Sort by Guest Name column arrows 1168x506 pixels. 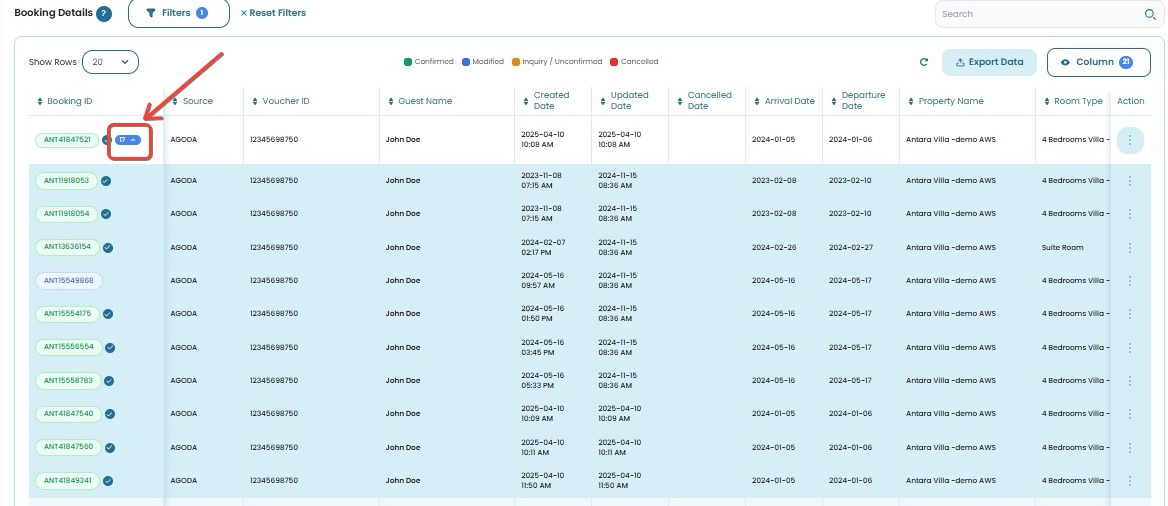[x=390, y=101]
